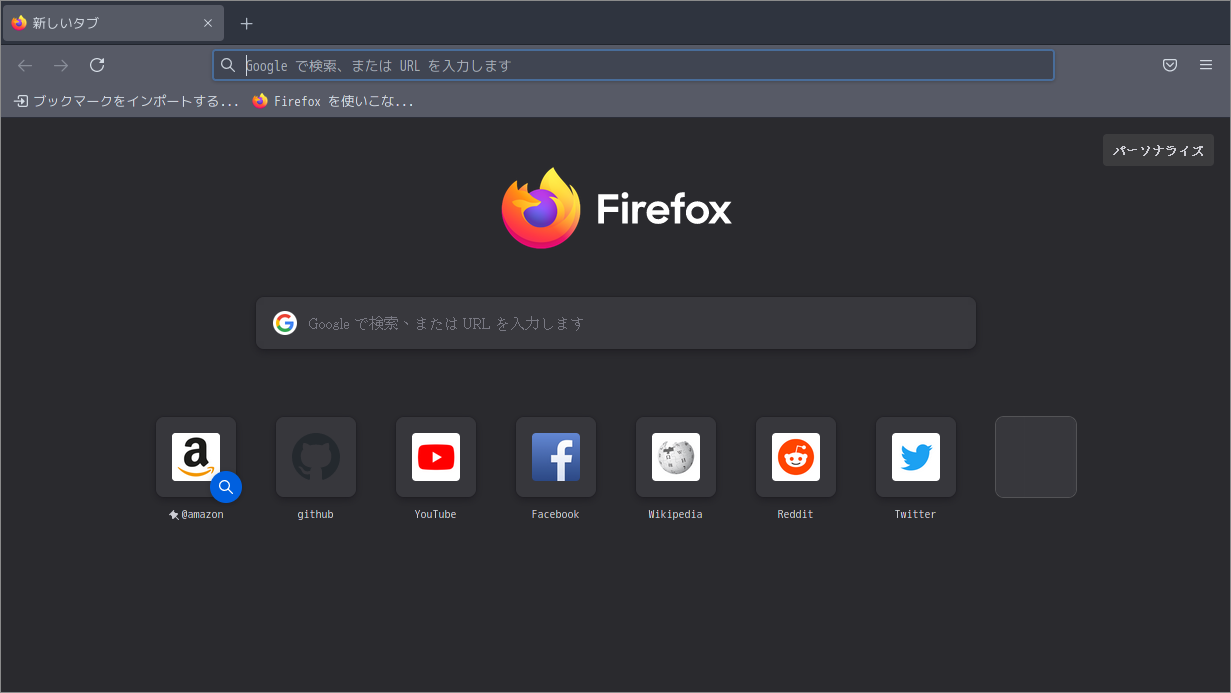Click the Reddit label text
This screenshot has height=693, width=1231.
pos(796,515)
